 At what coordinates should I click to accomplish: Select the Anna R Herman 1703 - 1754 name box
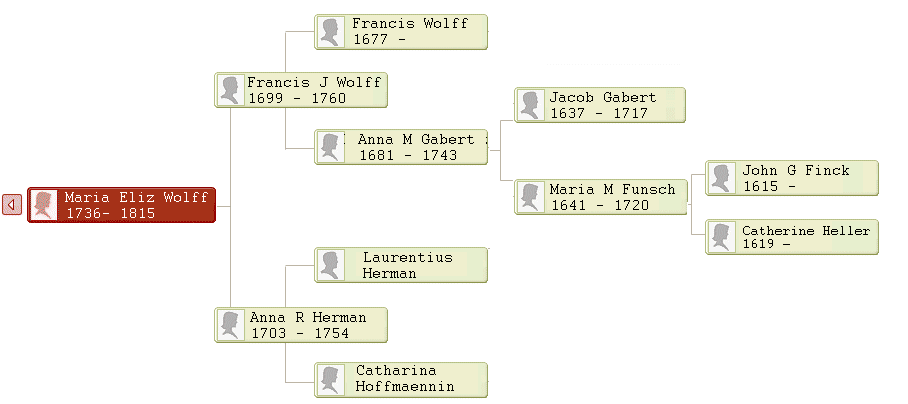tap(311, 325)
